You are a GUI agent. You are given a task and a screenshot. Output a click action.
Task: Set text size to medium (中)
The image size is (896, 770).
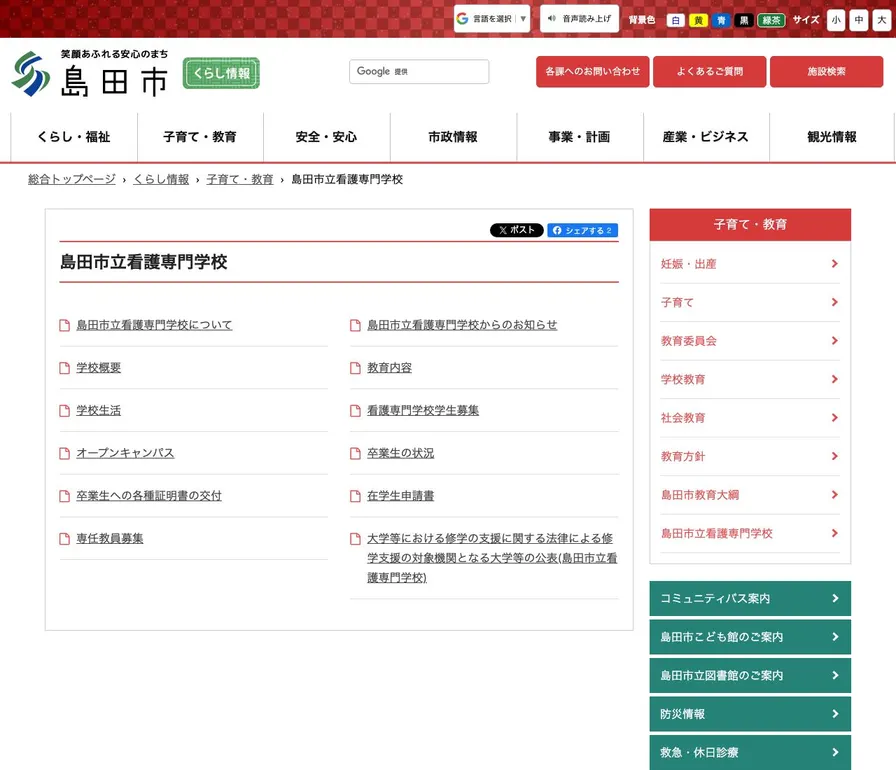click(859, 20)
